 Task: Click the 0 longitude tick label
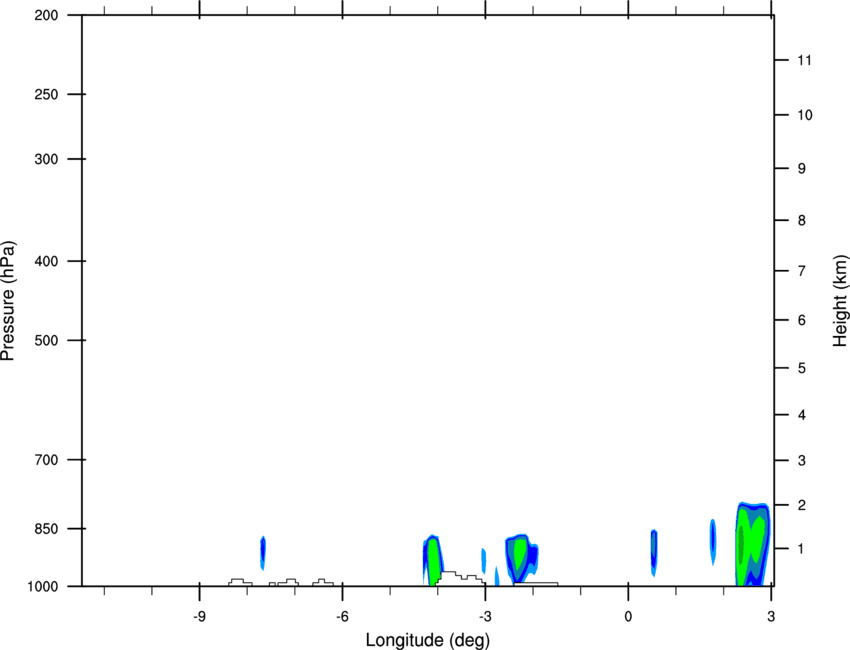(x=628, y=617)
